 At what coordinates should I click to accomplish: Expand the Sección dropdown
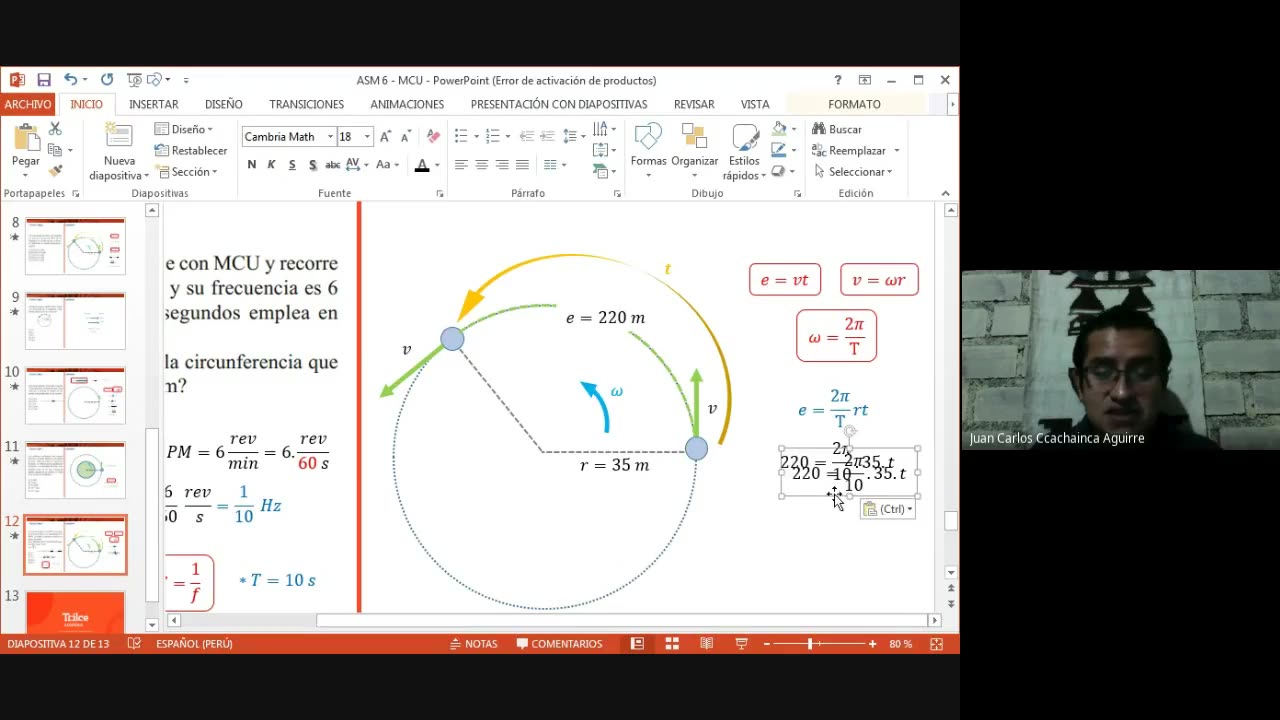[186, 171]
